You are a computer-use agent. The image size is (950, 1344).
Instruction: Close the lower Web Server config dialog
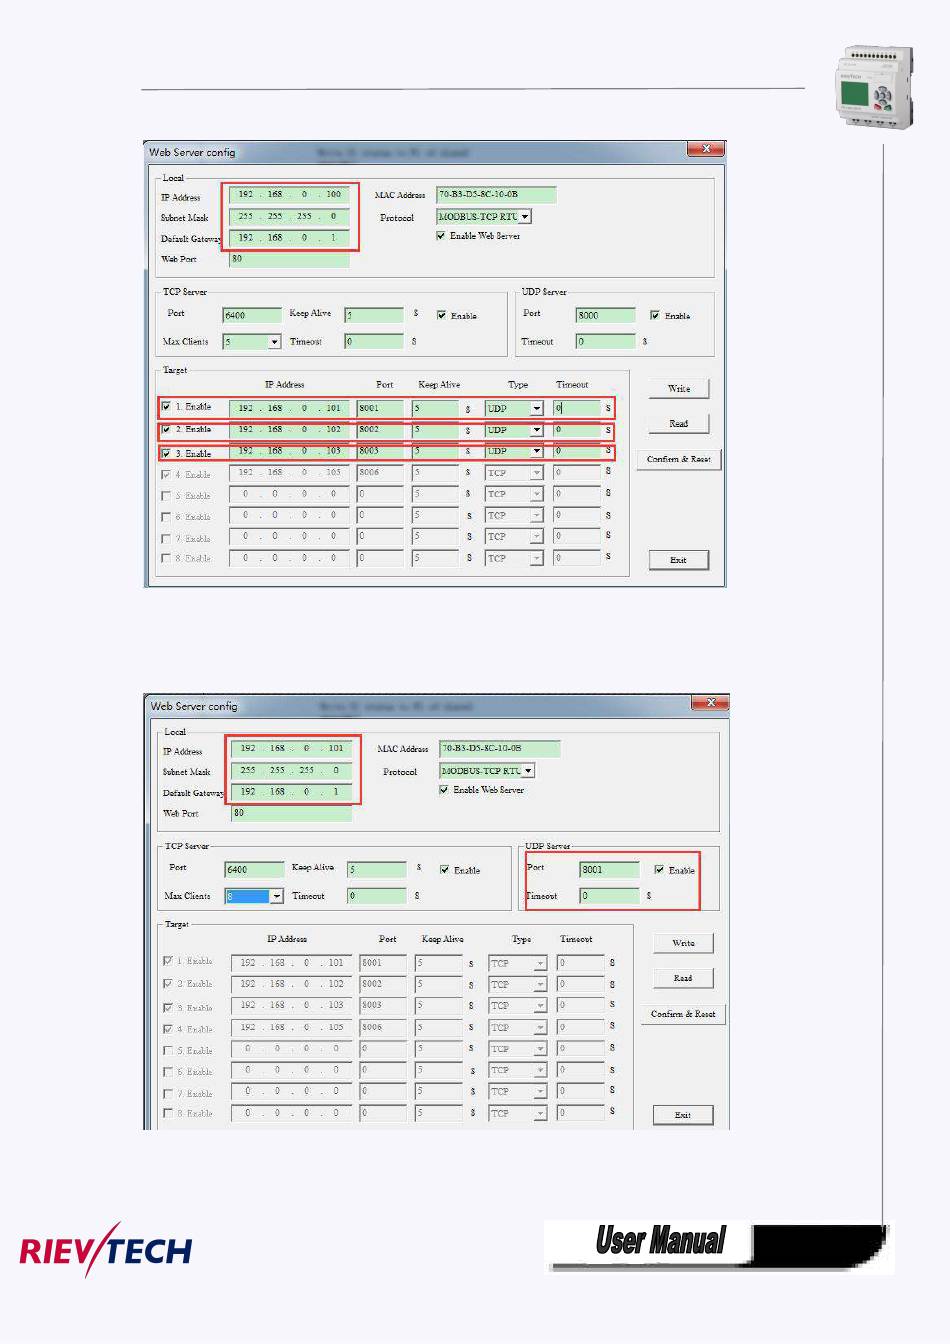tap(709, 703)
